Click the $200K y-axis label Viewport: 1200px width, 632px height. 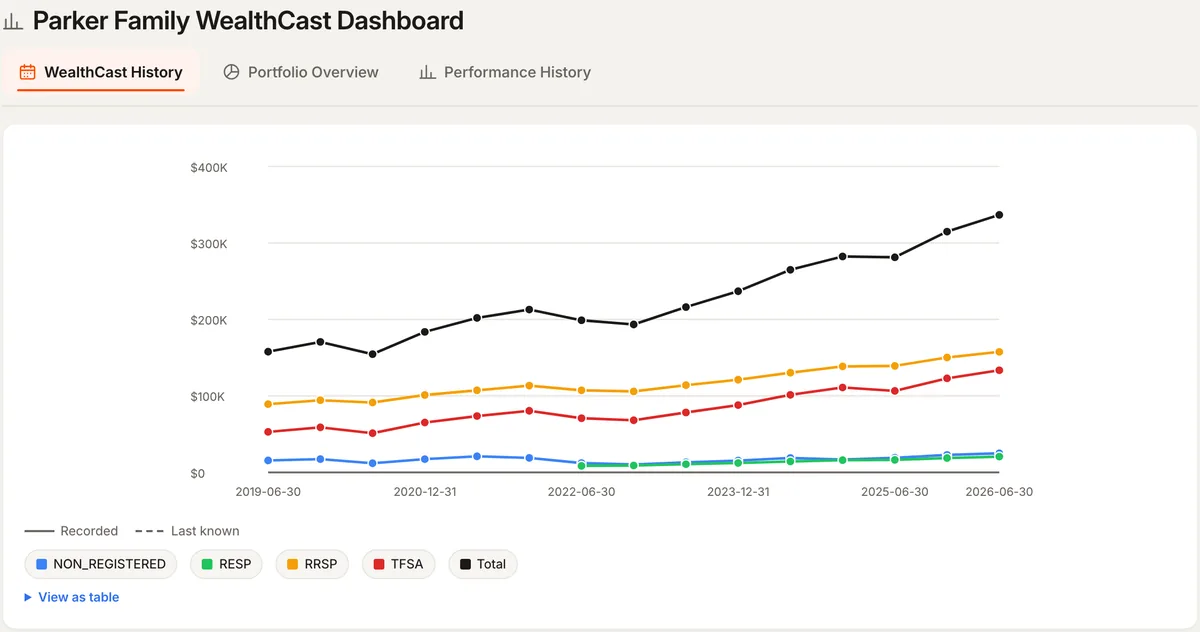tap(209, 321)
